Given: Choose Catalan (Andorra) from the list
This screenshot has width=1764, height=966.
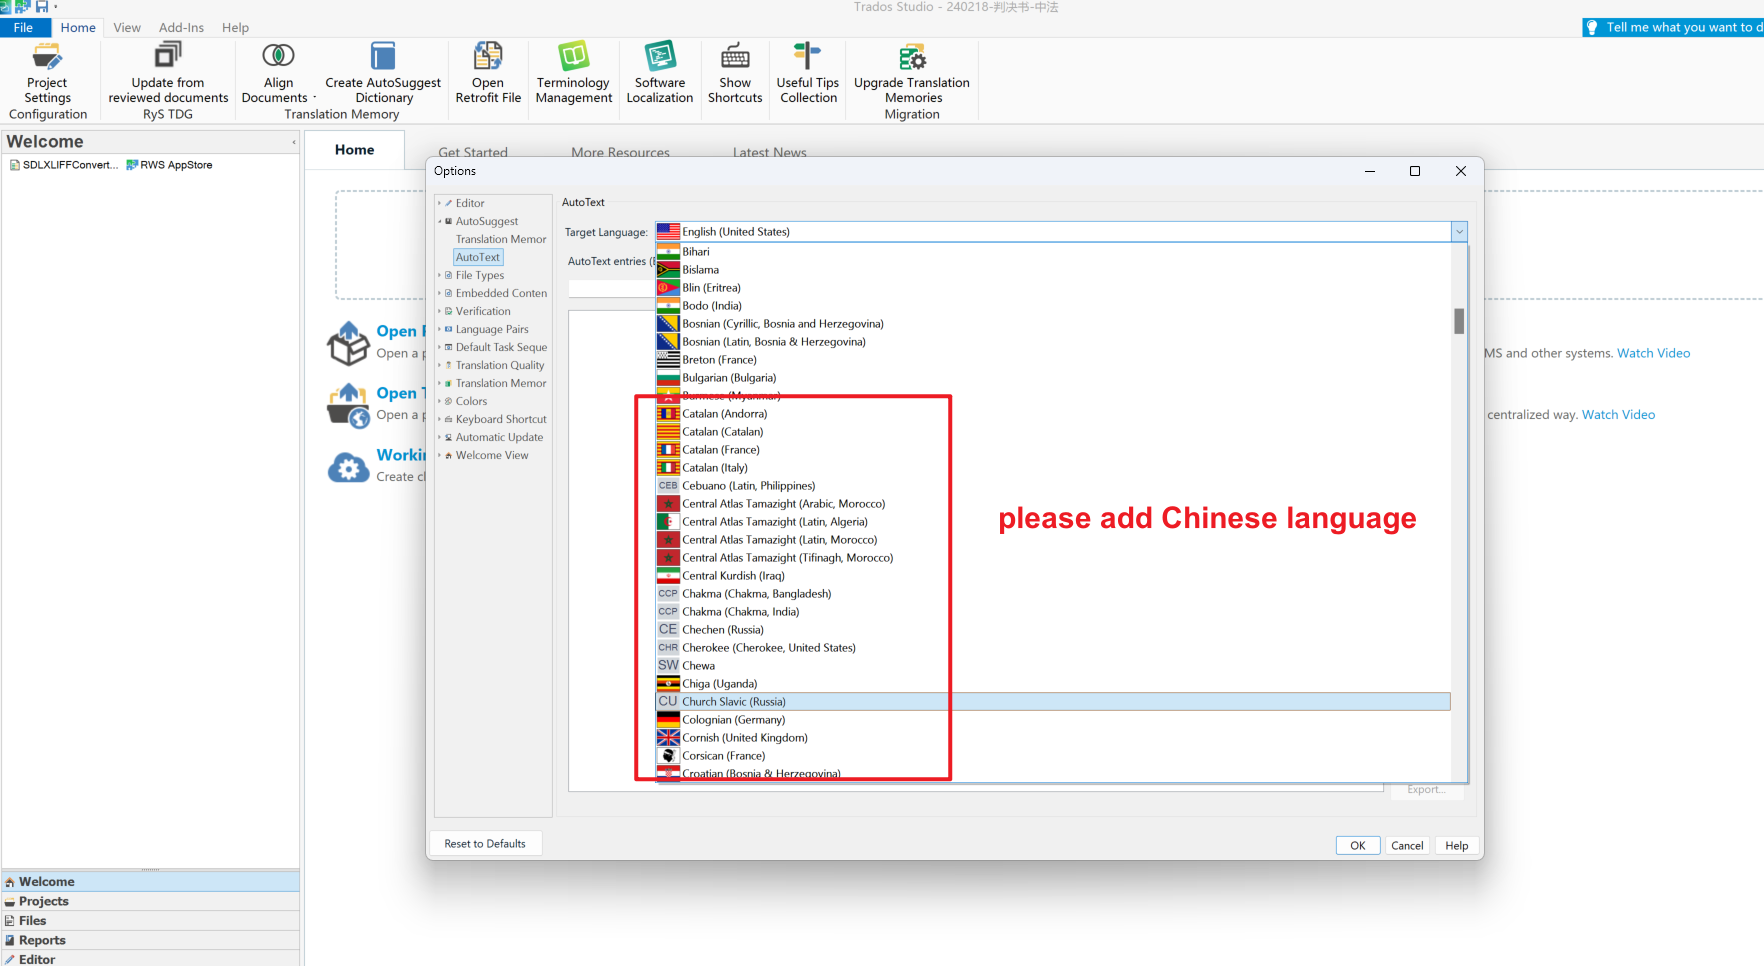Looking at the screenshot, I should coord(1053,414).
